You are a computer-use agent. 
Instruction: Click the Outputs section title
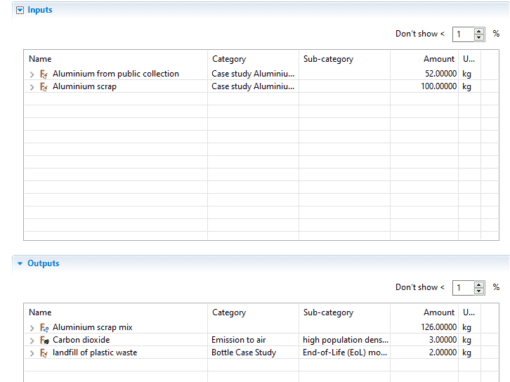point(43,263)
